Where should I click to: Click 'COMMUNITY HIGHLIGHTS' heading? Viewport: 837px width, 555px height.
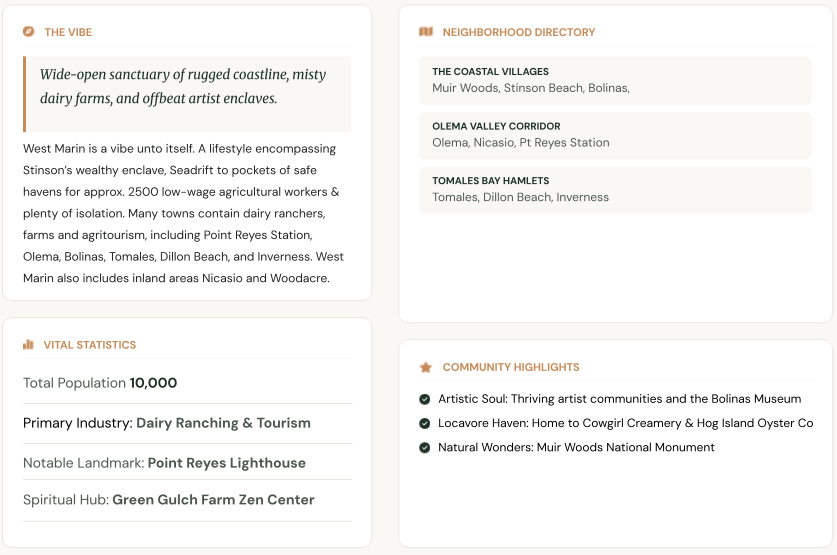pos(511,367)
